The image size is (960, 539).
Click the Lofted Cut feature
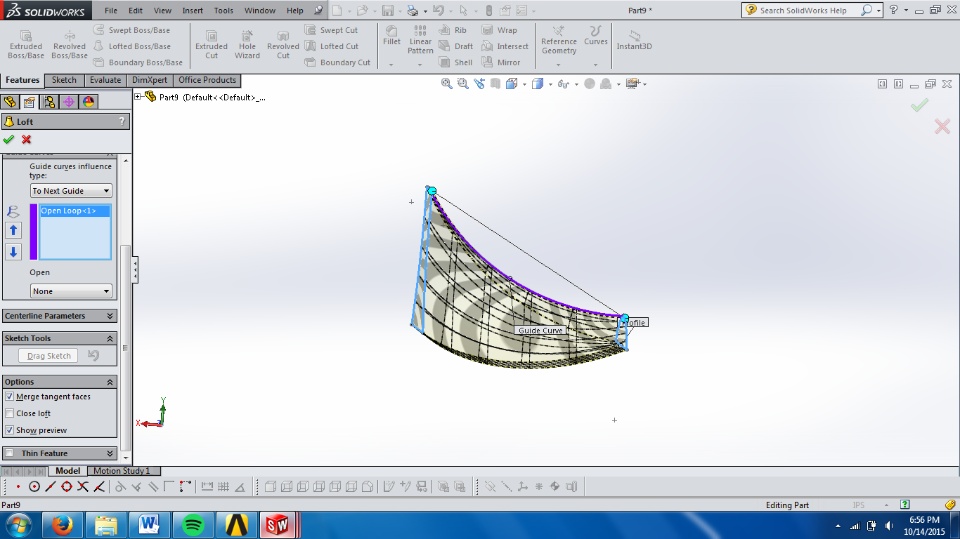click(x=332, y=46)
